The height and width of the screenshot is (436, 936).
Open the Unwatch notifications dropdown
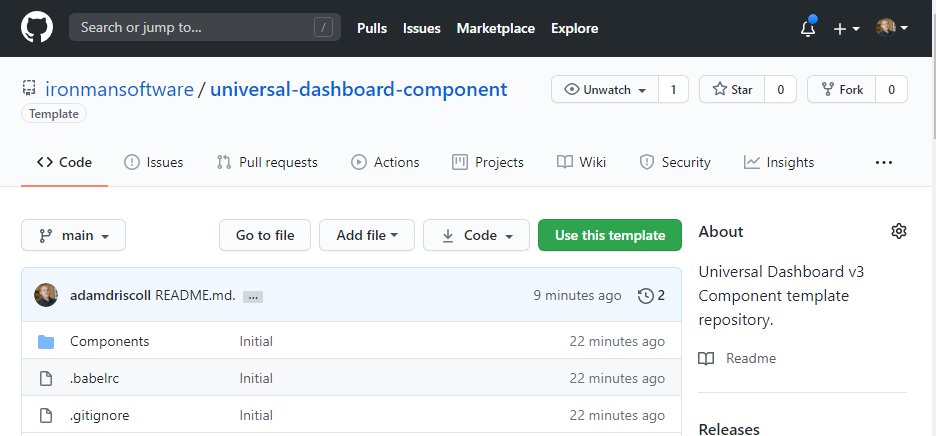605,89
